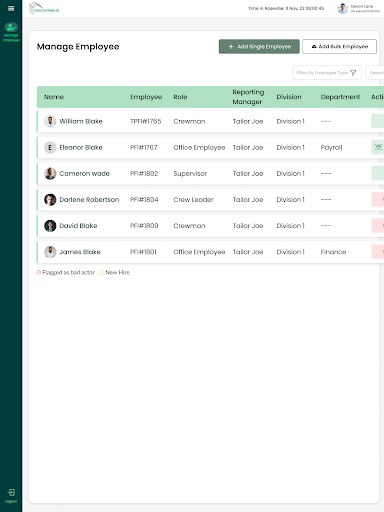Click employee ID PFI#1809
Image resolution: width=384 pixels, height=512 pixels.
(144, 226)
